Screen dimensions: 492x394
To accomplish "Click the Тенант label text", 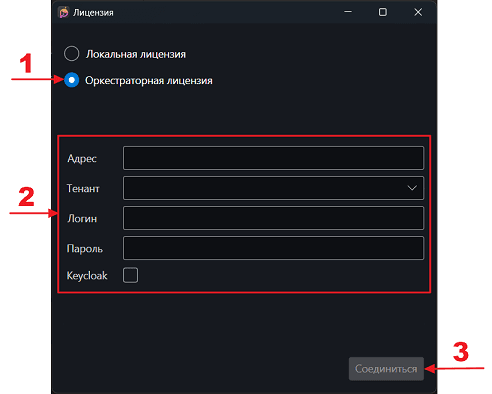I will coord(83,189).
